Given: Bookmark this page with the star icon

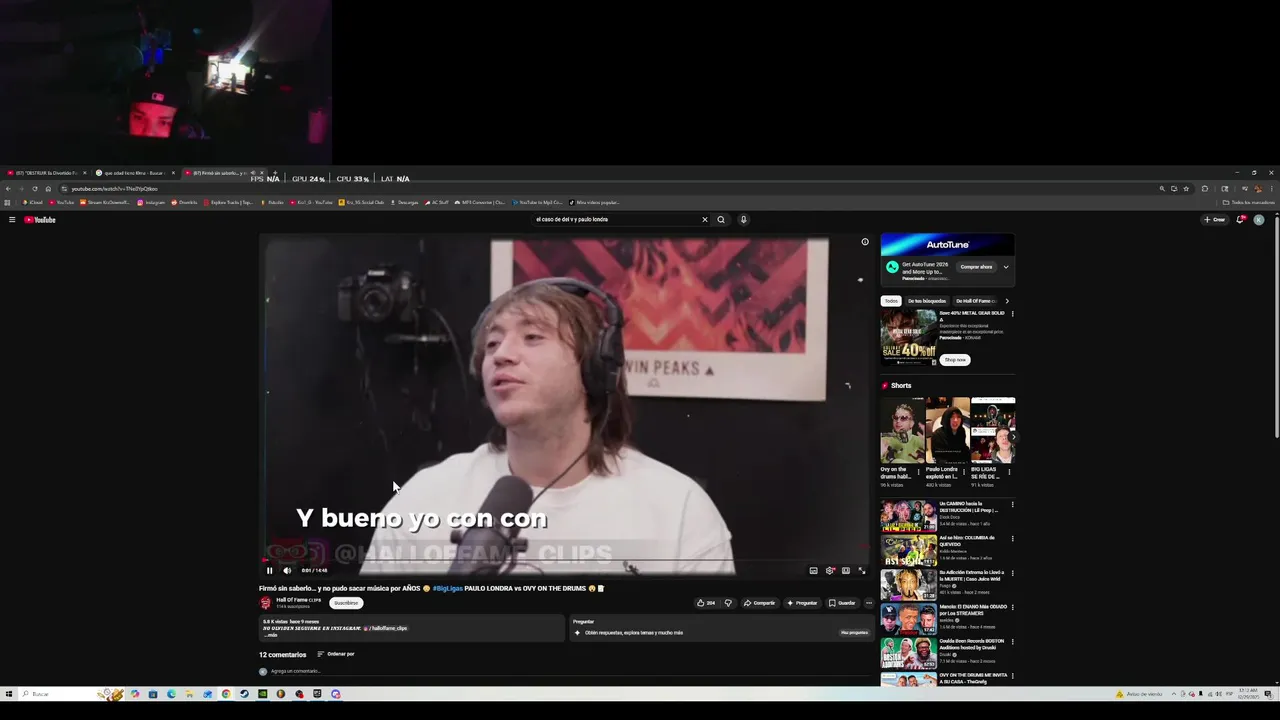Looking at the screenshot, I should pyautogui.click(x=1186, y=189).
